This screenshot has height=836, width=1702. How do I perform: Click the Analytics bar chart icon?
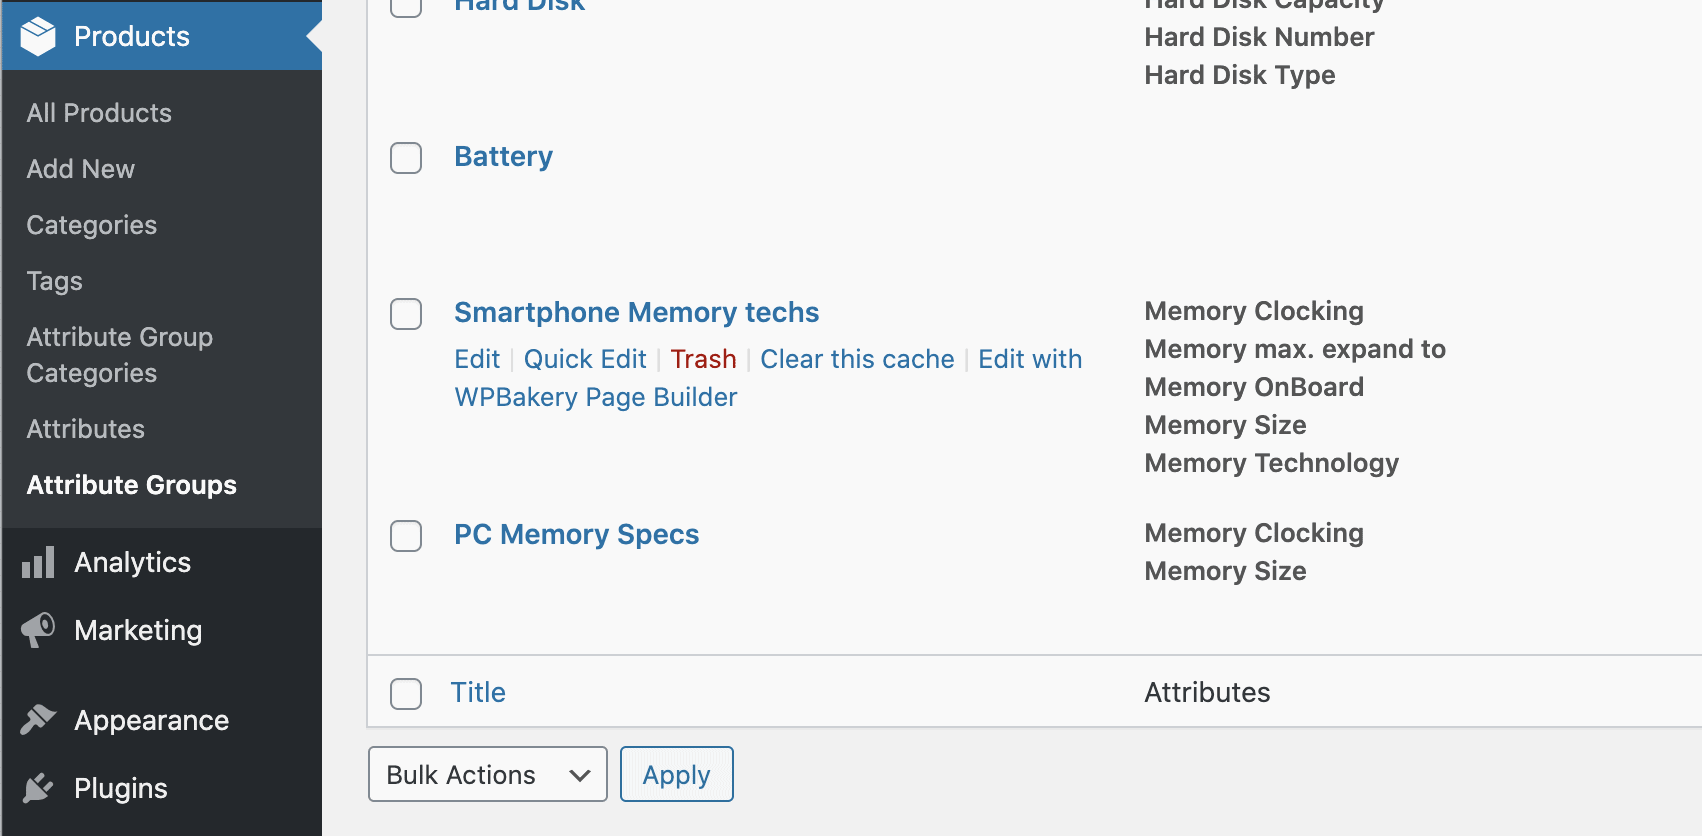click(38, 563)
